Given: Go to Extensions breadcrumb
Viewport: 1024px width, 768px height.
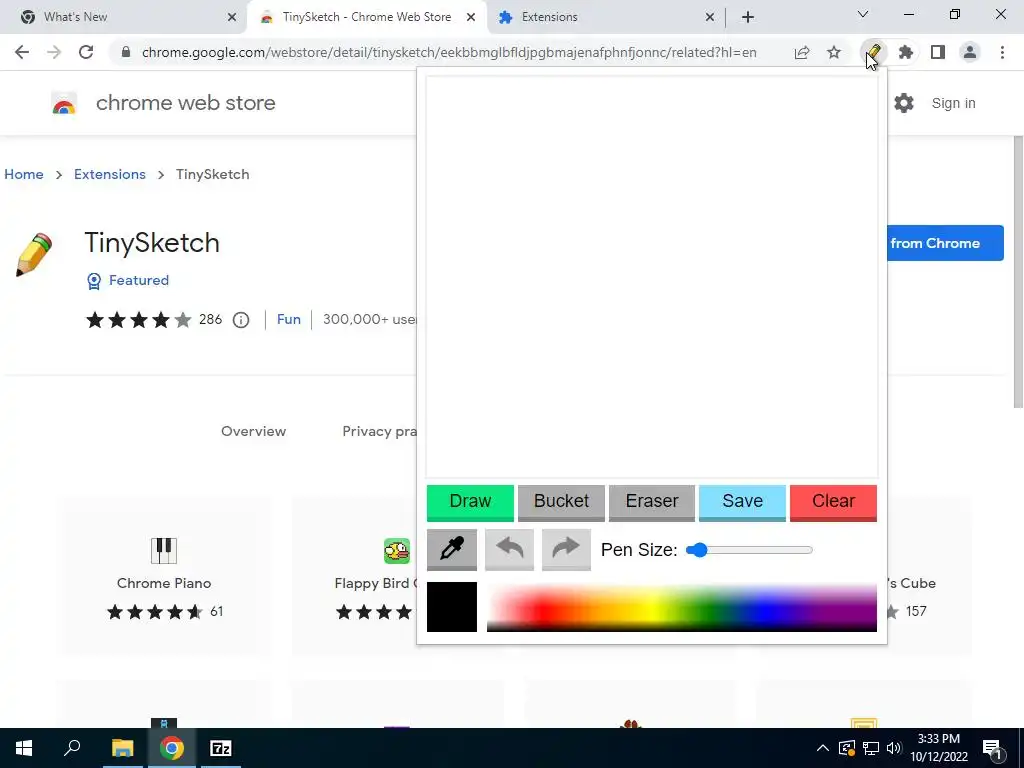Looking at the screenshot, I should click(x=110, y=174).
